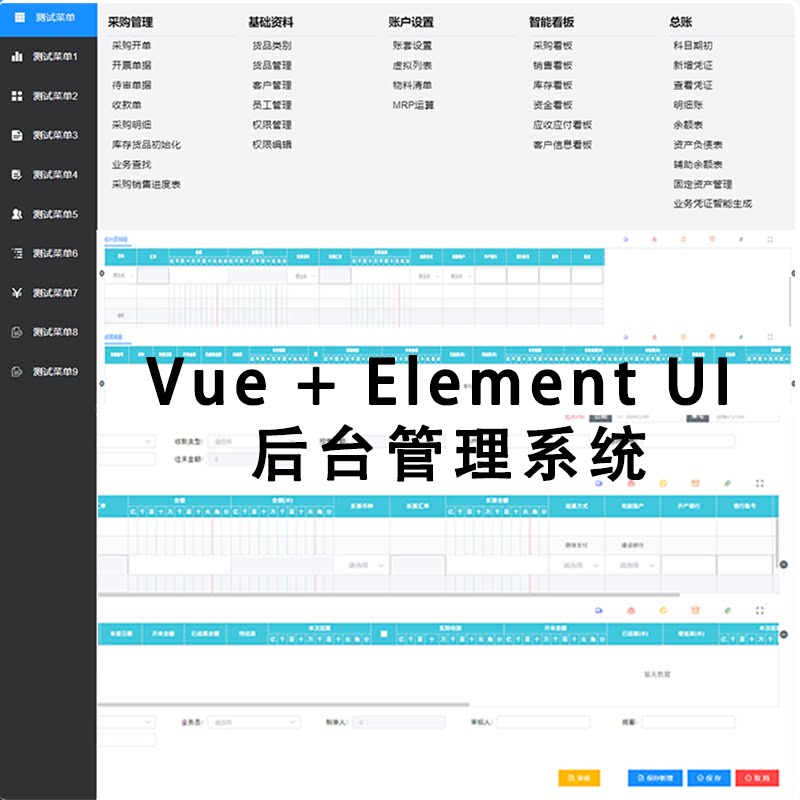The image size is (800, 800).
Task: Open 员工管理
Action: 272,105
